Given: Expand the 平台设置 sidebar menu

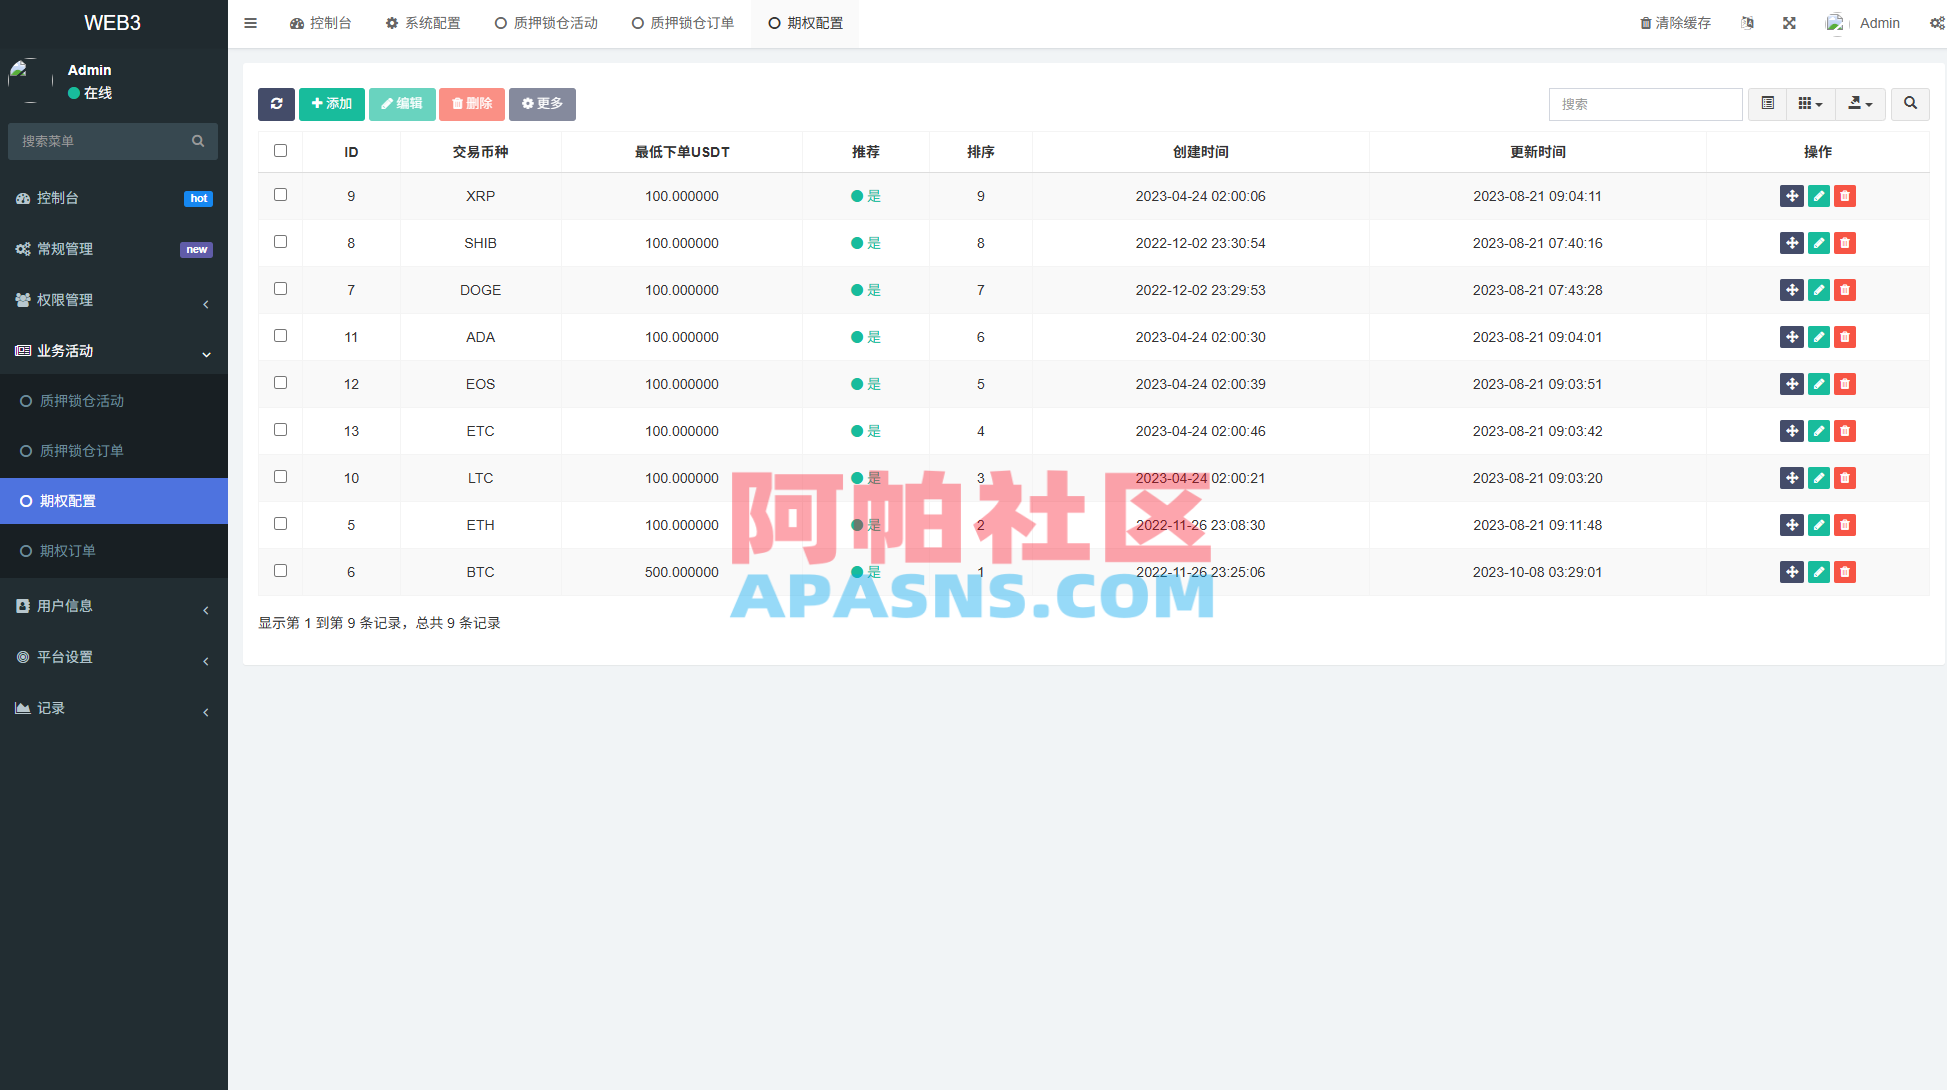Looking at the screenshot, I should click(114, 657).
